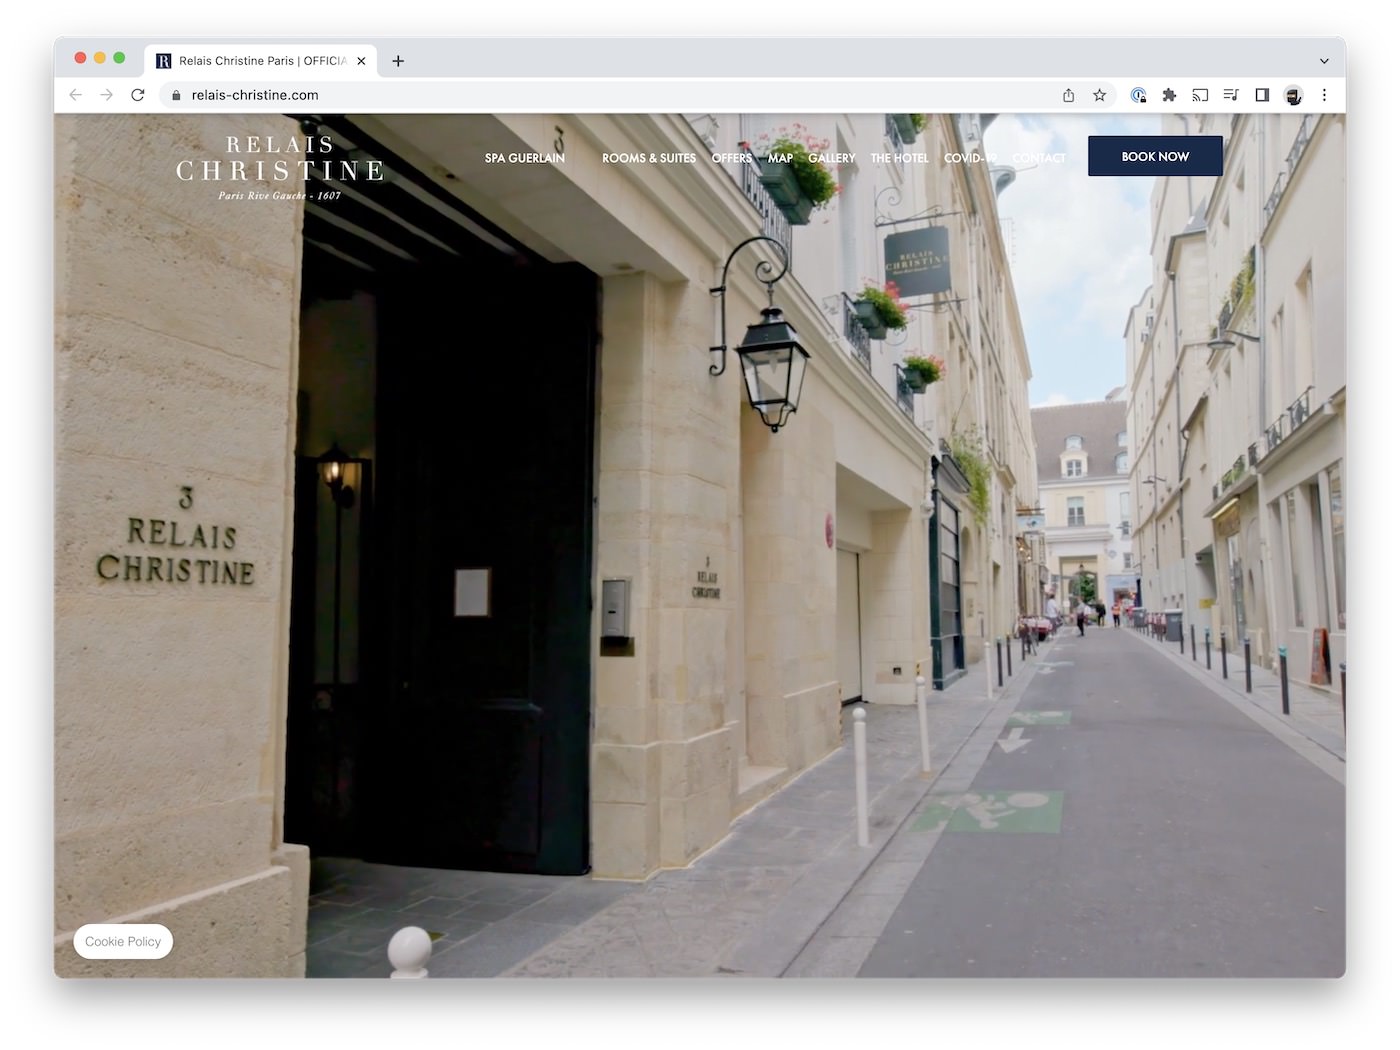Click the Cast screen icon
This screenshot has height=1050, width=1400.
tap(1200, 95)
